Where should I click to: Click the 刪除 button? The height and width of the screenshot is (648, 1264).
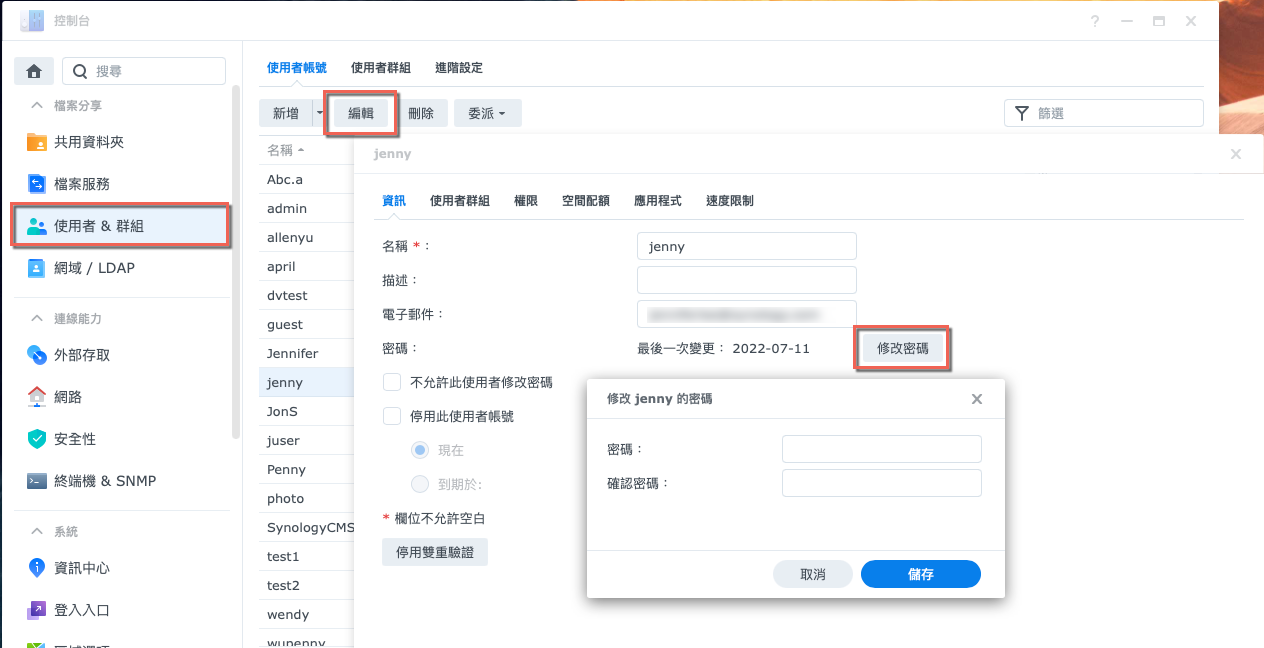(x=421, y=113)
